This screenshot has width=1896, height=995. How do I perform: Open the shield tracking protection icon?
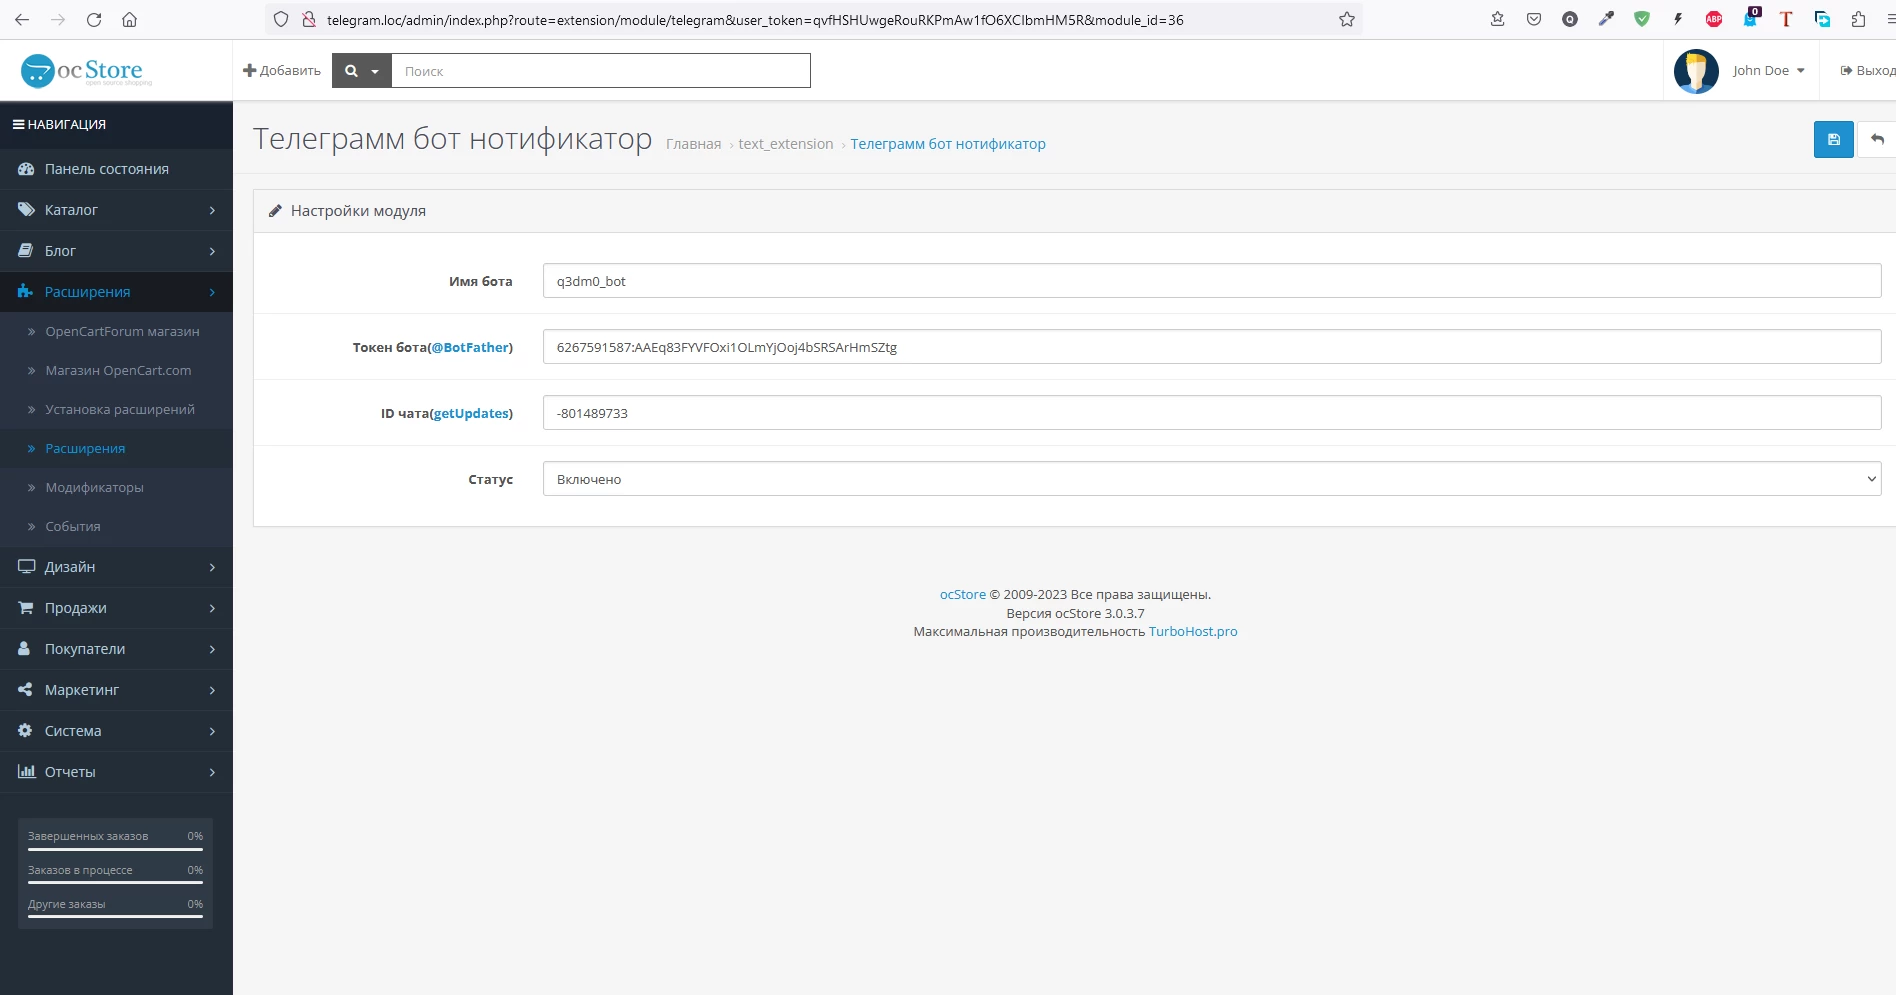click(x=281, y=19)
